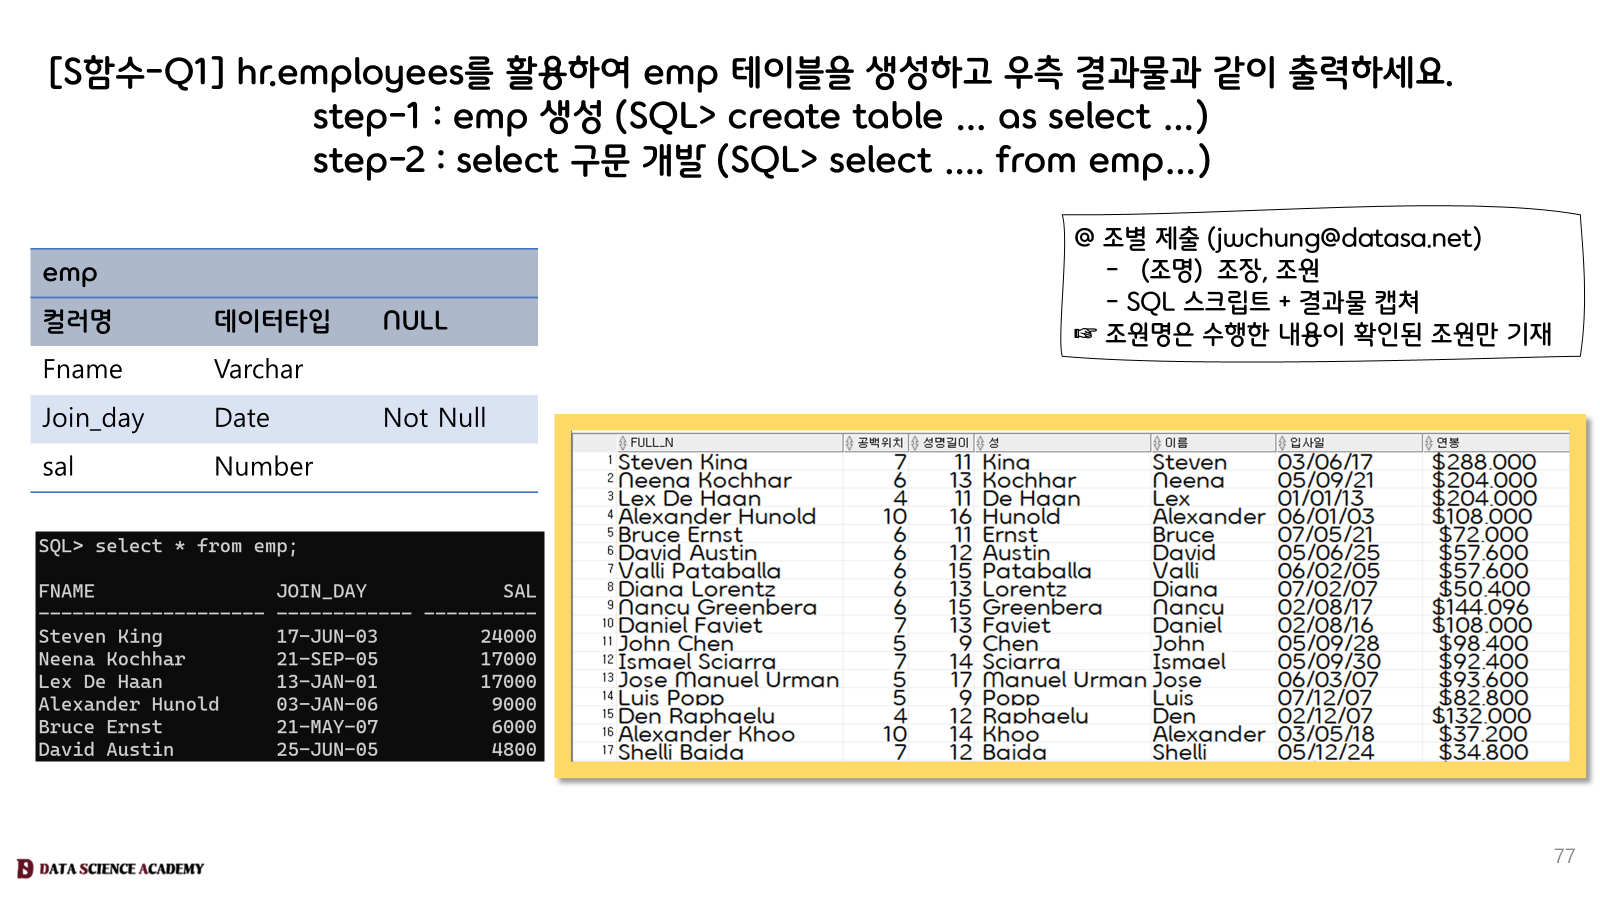The image size is (1600, 900).
Task: Select the FULL_N column header label
Action: tap(652, 443)
